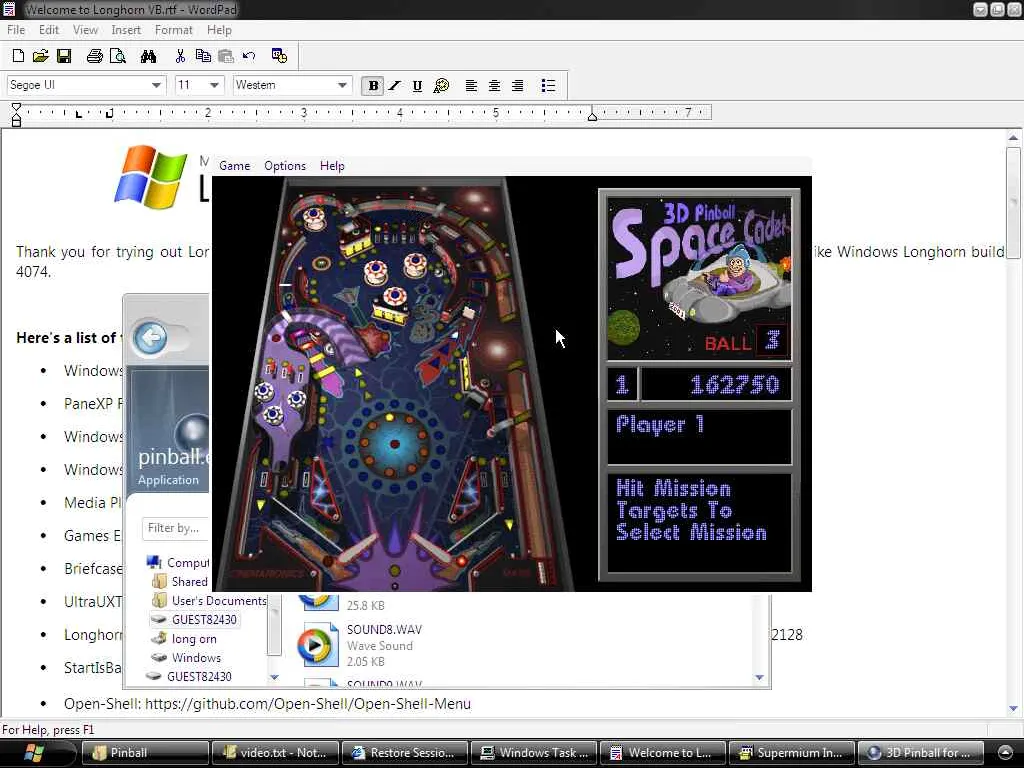This screenshot has height=768, width=1024.
Task: Click system tray expand arrow icon
Action: point(1006,753)
